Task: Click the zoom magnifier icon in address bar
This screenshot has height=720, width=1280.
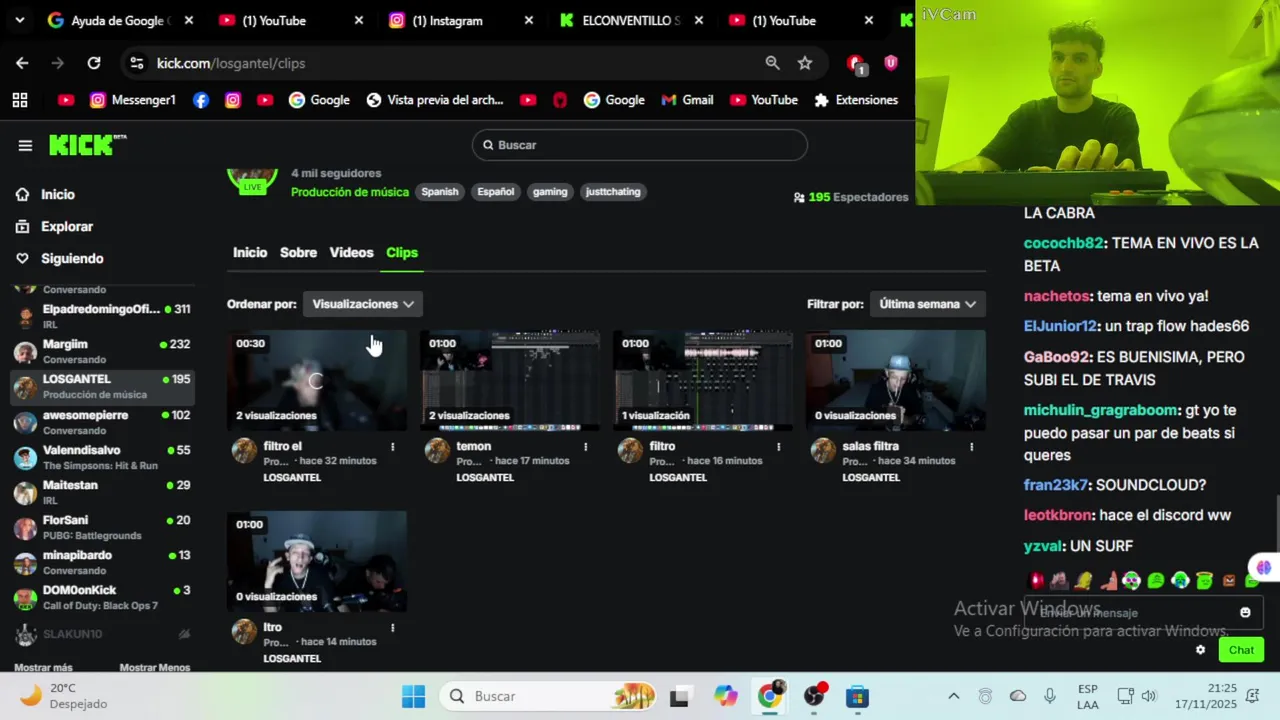Action: (772, 63)
